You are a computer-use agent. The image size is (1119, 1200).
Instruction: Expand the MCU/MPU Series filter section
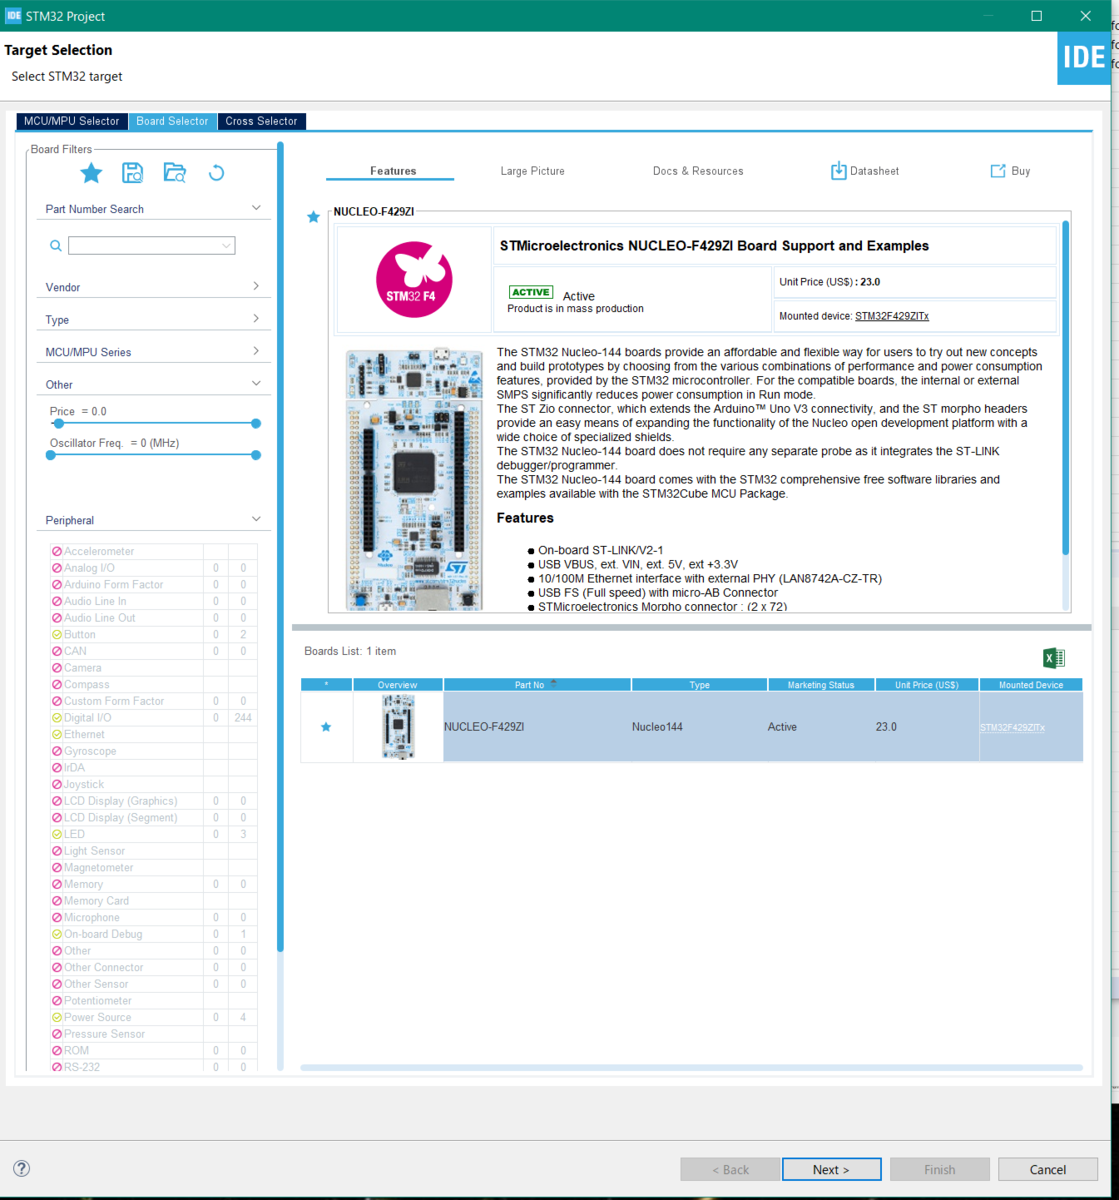(153, 351)
